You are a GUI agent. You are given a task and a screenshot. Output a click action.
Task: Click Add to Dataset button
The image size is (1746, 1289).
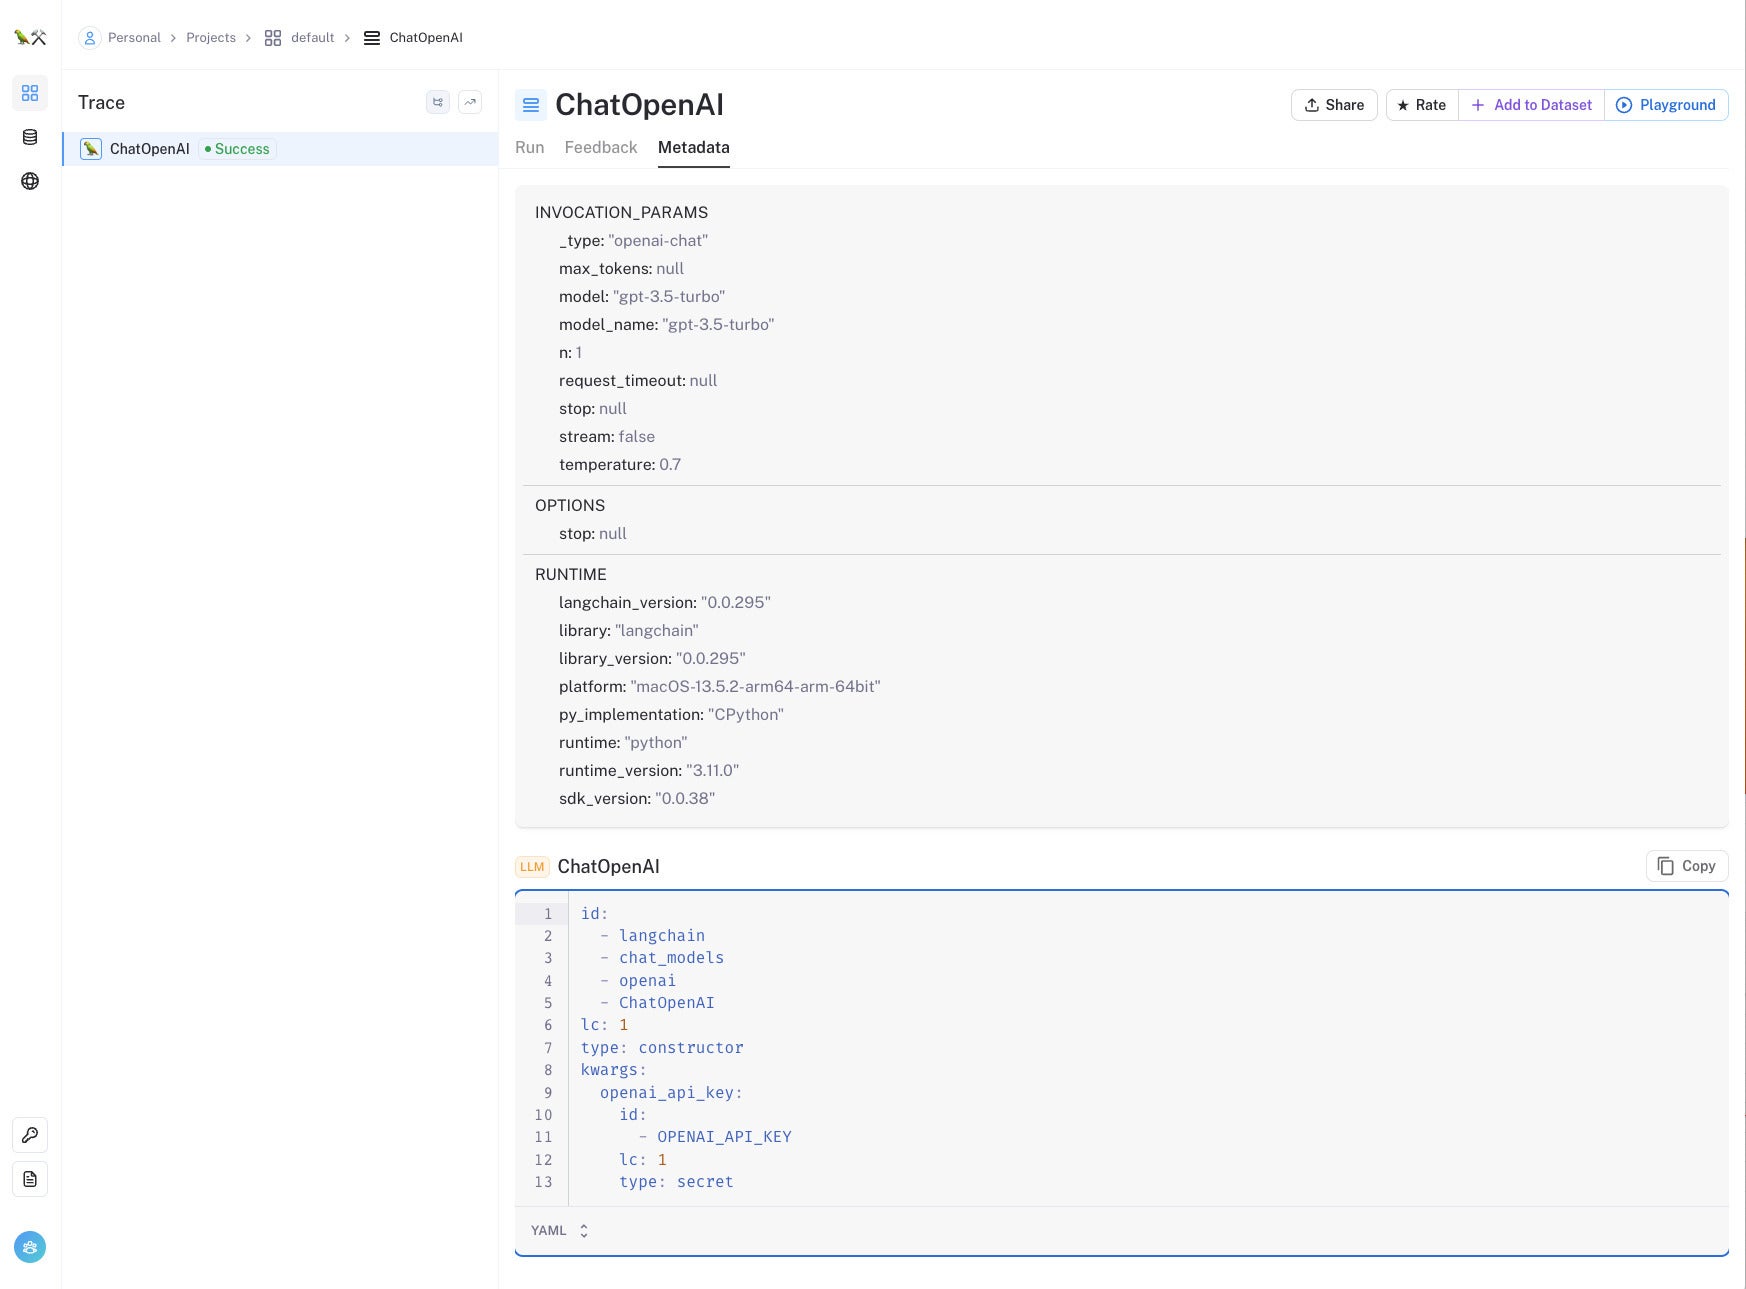coord(1531,105)
